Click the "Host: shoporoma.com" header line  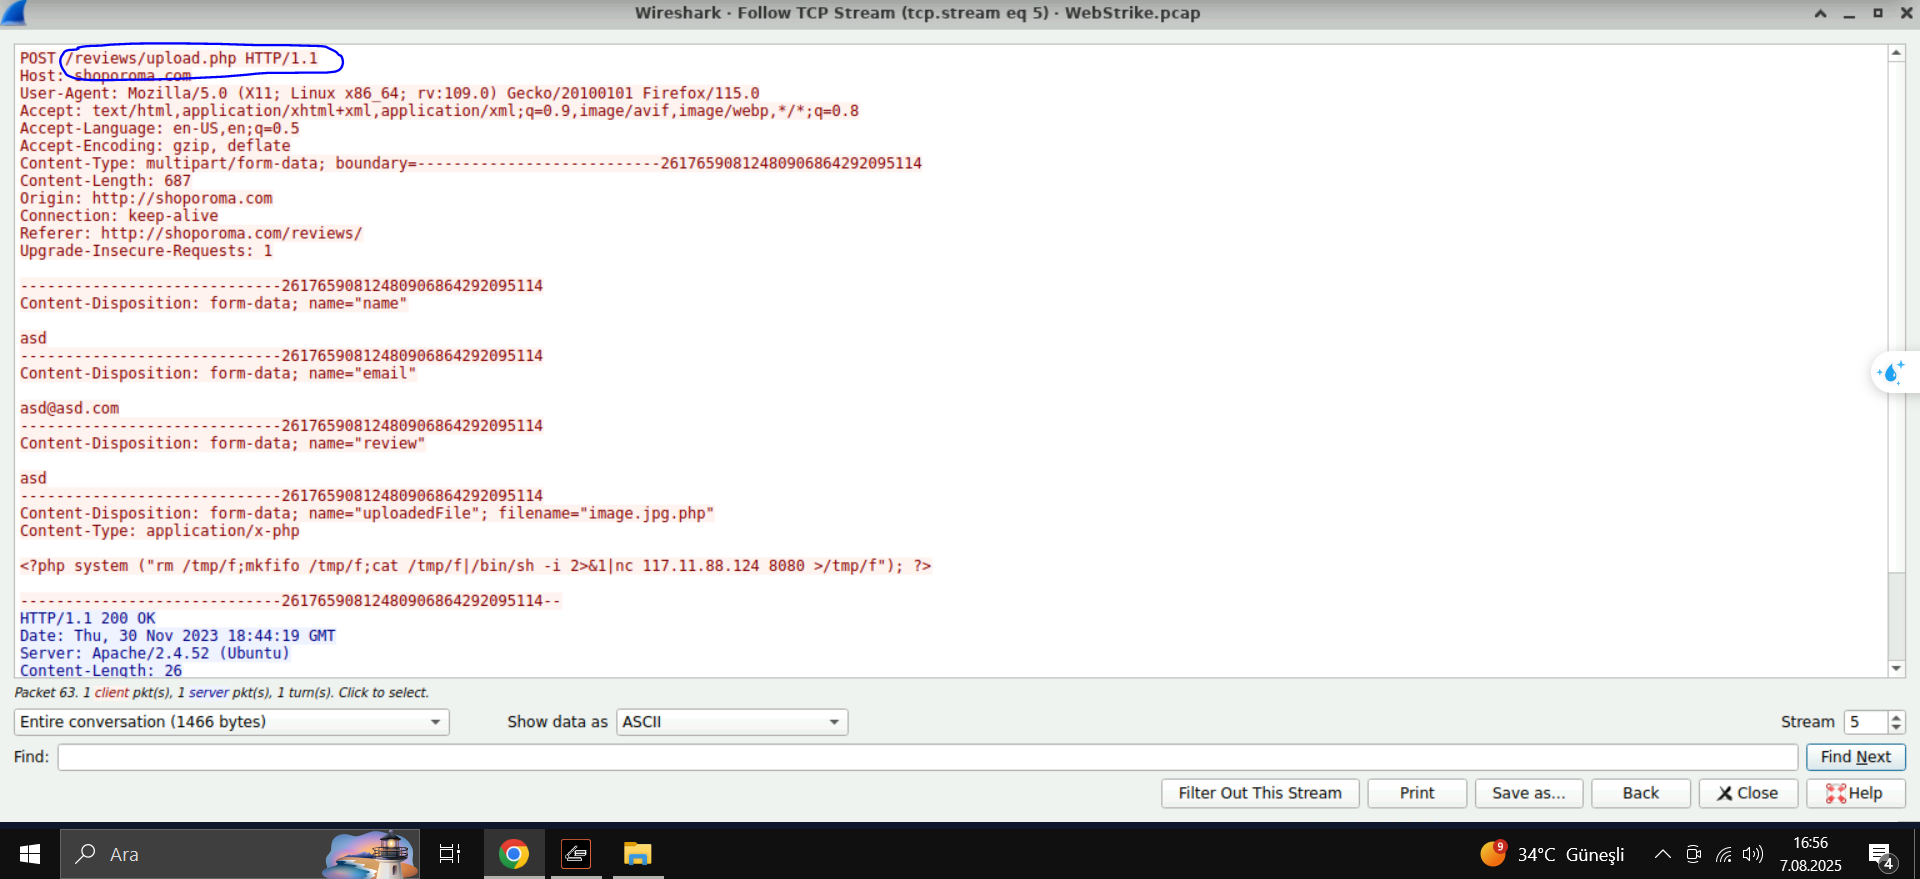tap(105, 76)
